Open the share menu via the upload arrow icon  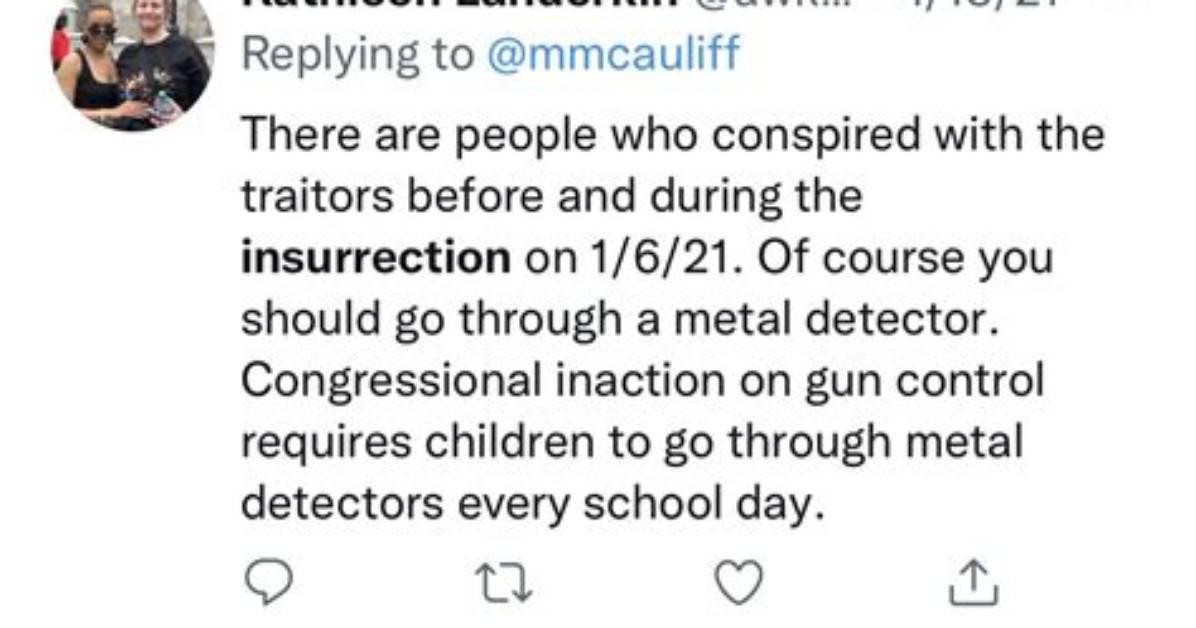973,582
